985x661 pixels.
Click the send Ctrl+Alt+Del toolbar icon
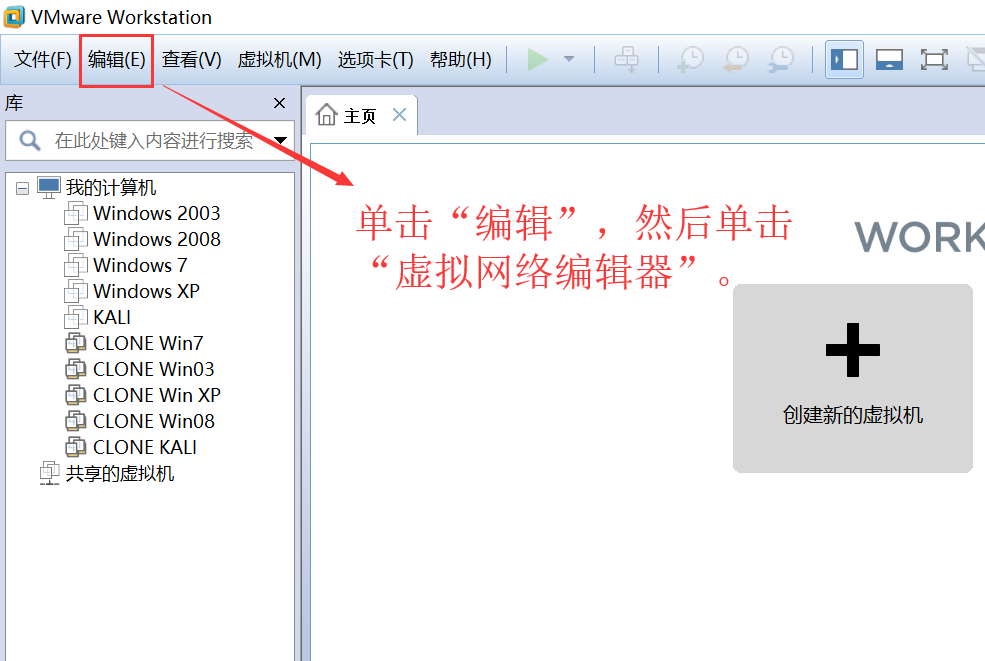click(626, 60)
